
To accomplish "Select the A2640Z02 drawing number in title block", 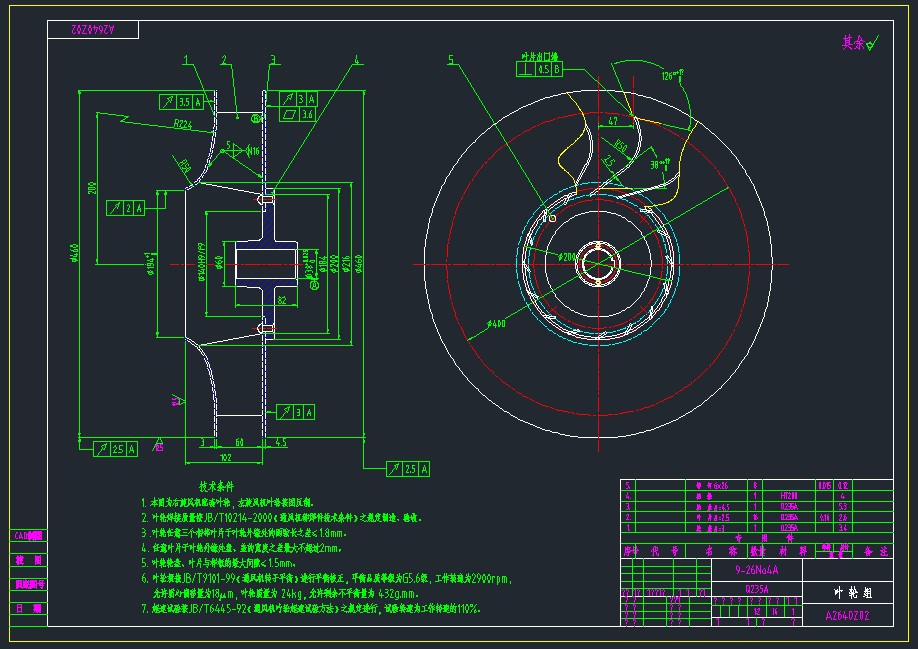I will 847,617.
